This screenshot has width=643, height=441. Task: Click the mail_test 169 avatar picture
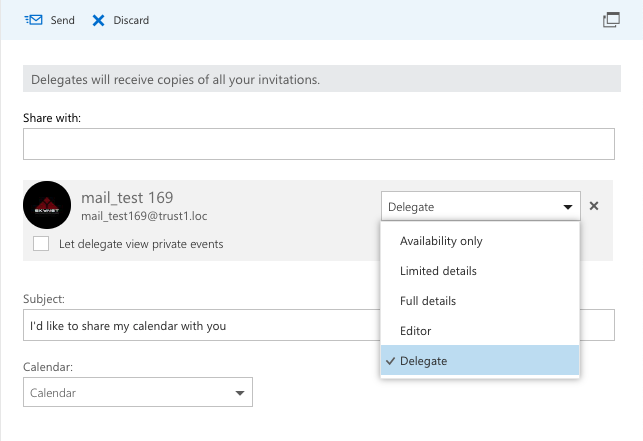coord(47,205)
